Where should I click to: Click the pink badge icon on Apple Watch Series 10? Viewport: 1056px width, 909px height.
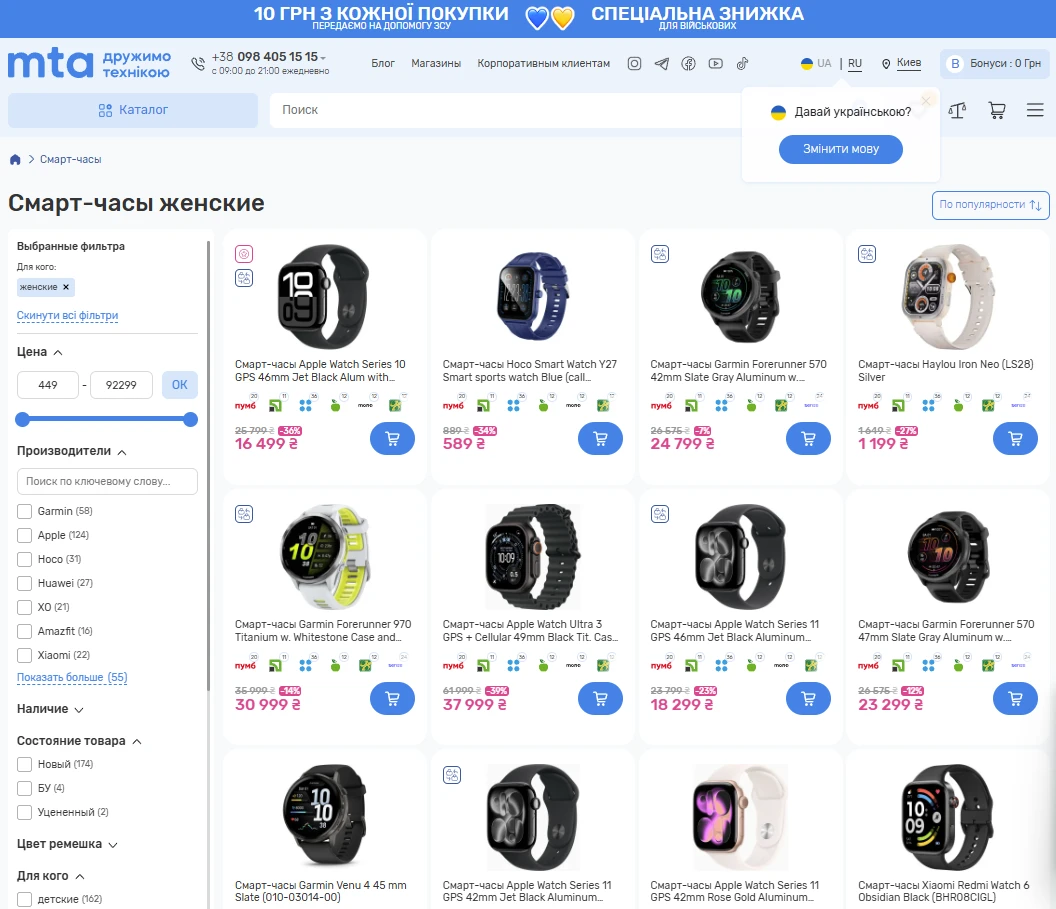click(244, 254)
